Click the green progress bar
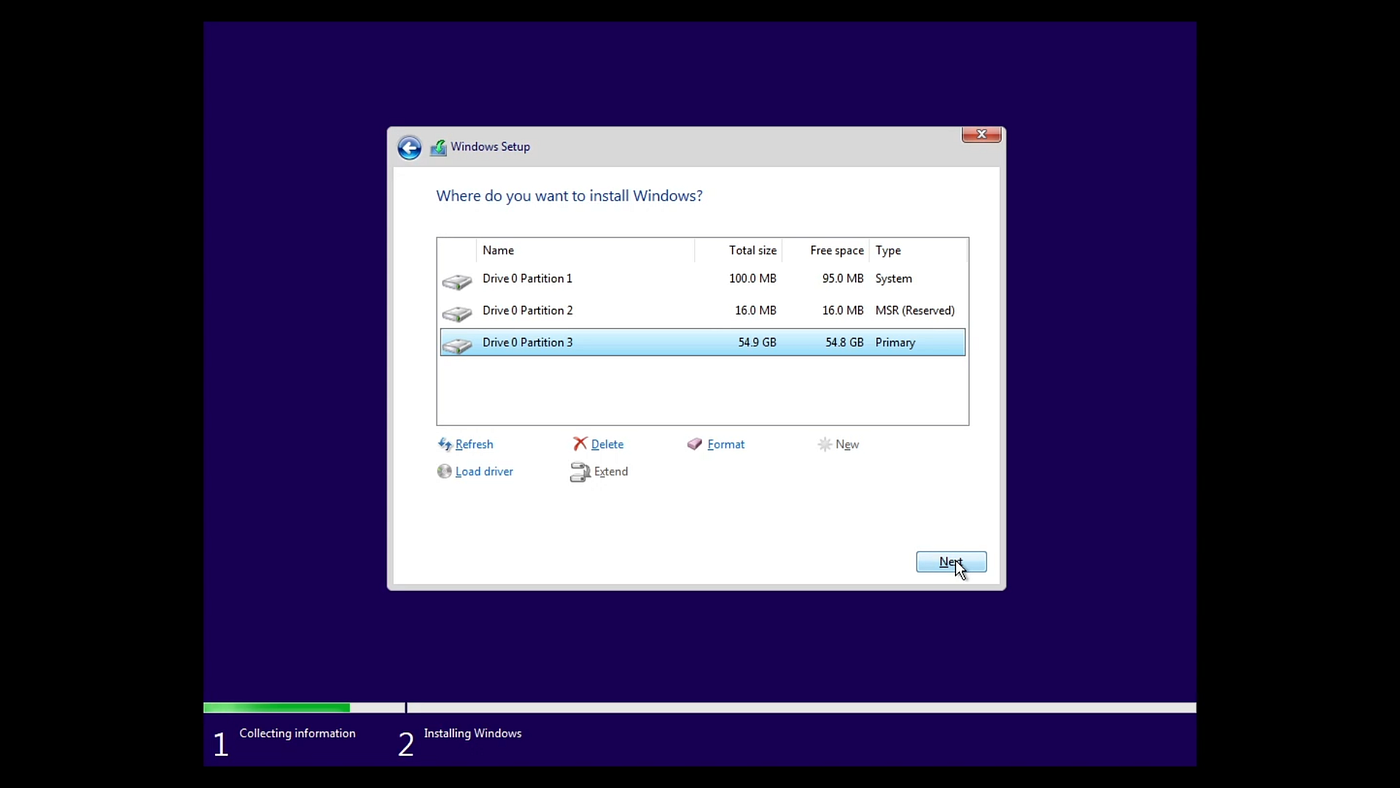This screenshot has width=1400, height=788. pos(277,708)
